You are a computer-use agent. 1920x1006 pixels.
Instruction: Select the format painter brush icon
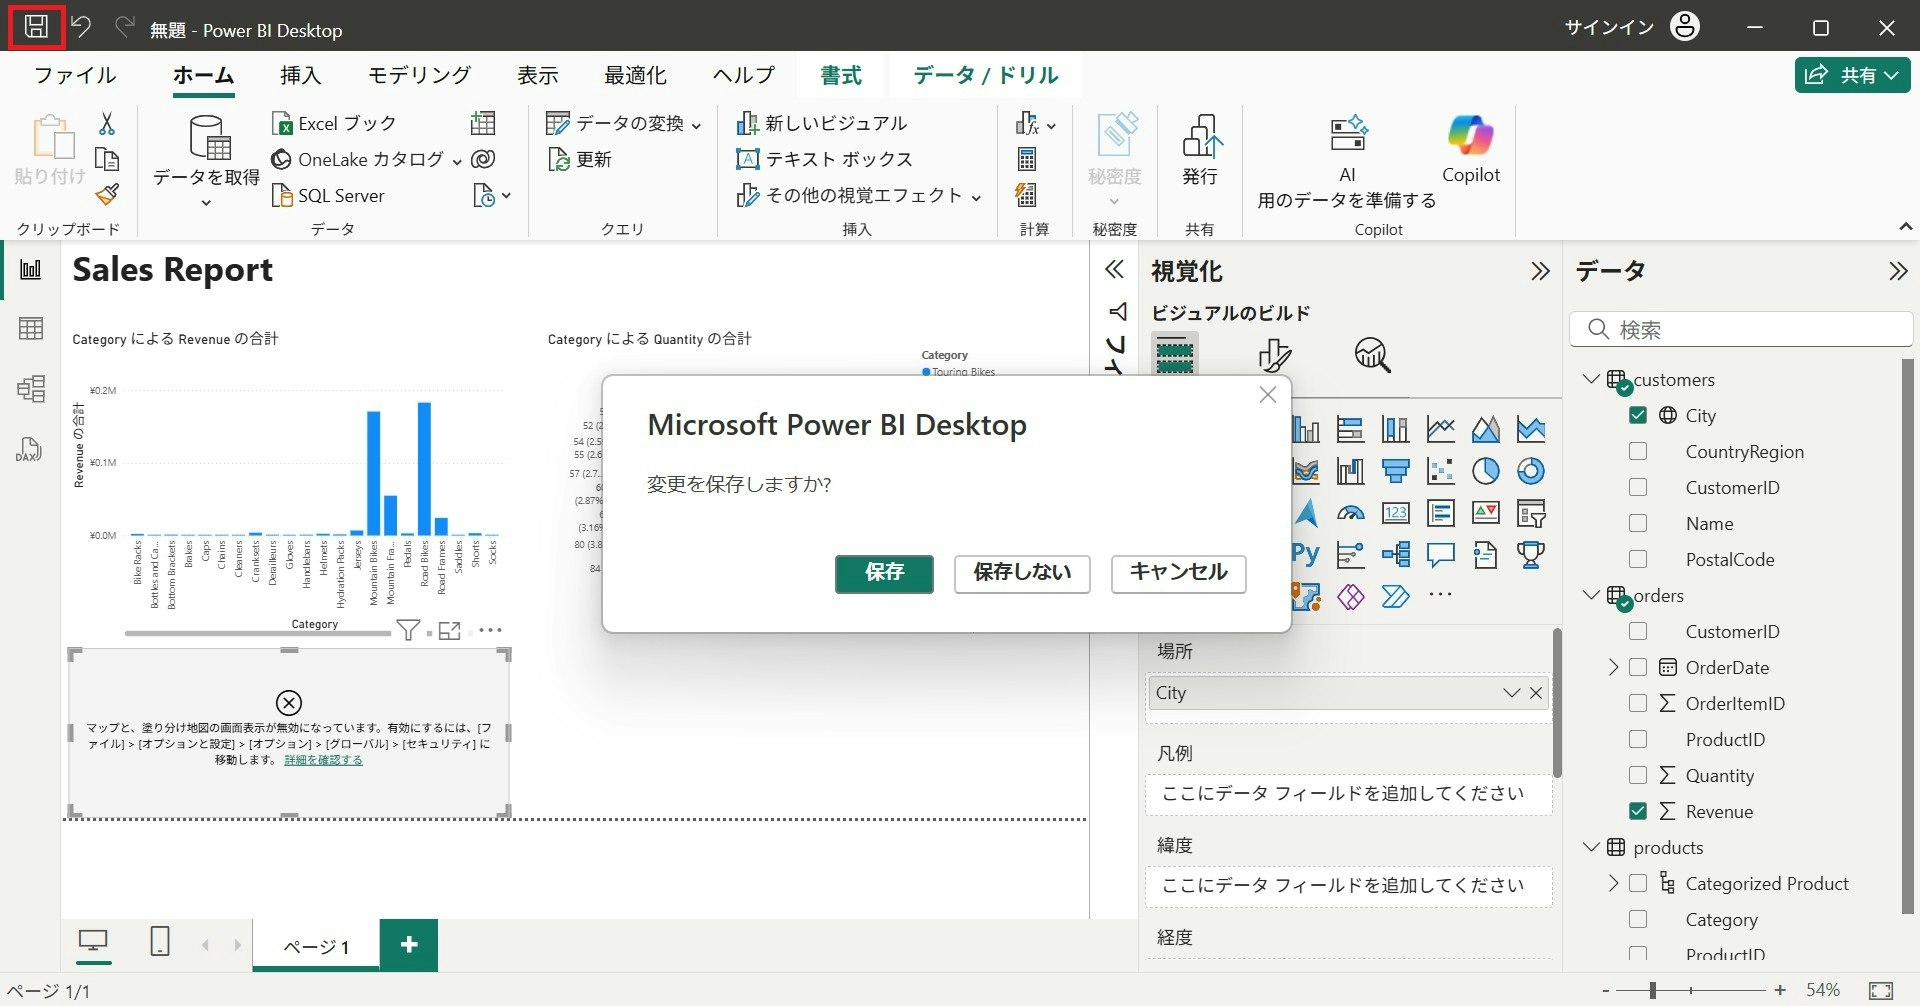[107, 194]
